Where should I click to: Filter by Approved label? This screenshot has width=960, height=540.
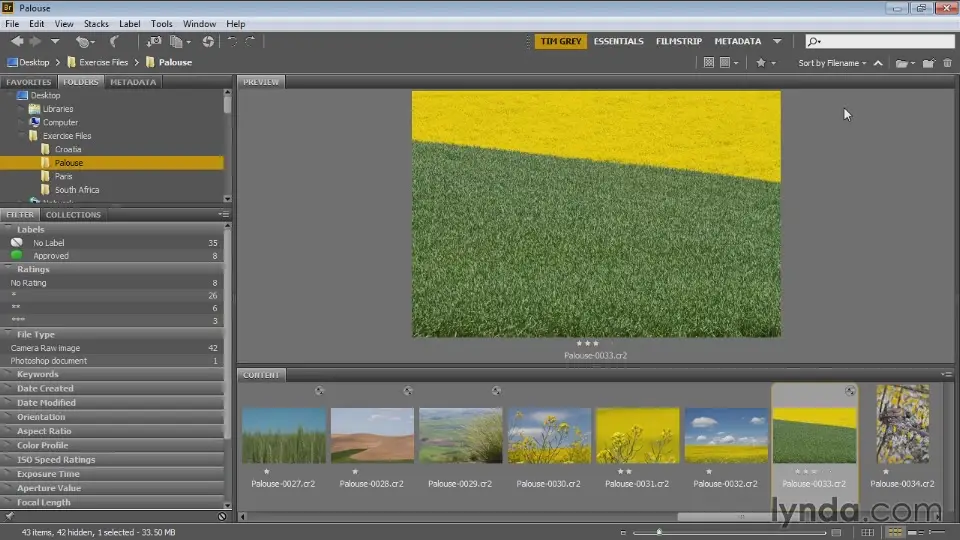[51, 256]
